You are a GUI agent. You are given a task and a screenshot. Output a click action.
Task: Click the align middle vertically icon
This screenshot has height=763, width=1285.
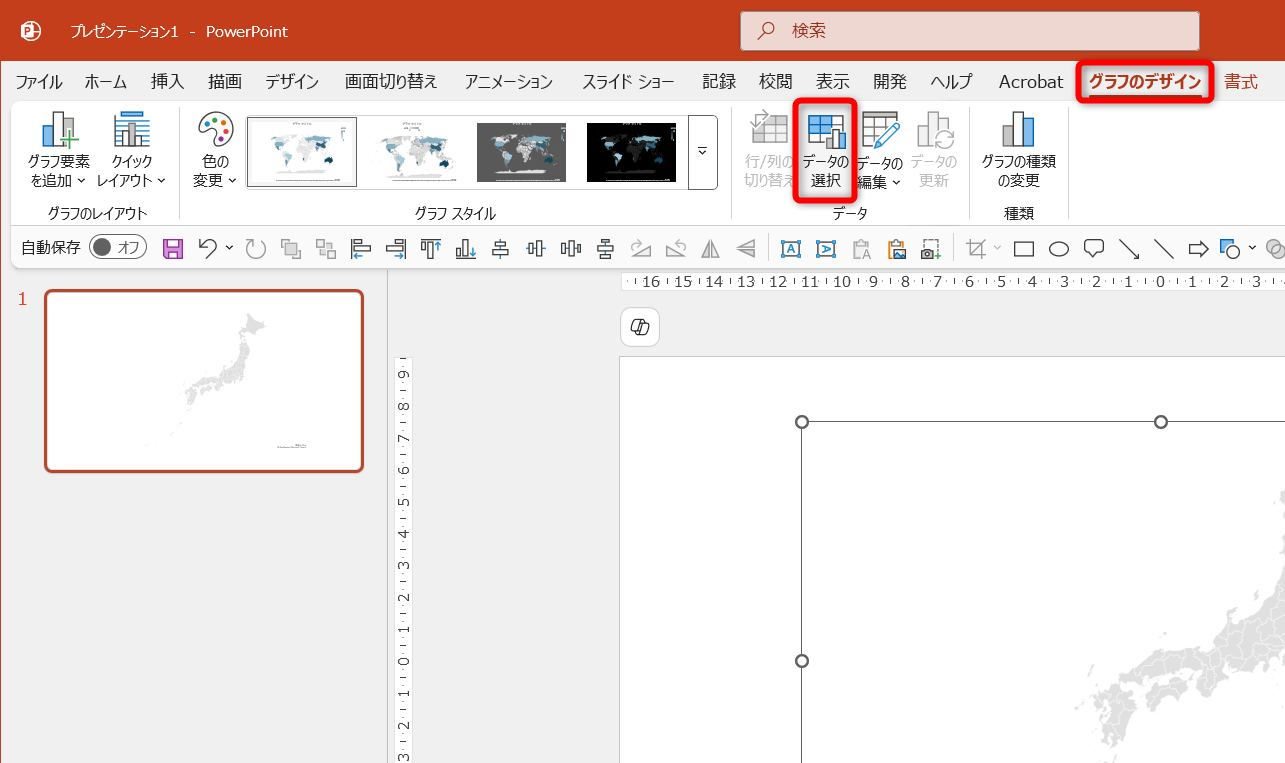point(536,249)
